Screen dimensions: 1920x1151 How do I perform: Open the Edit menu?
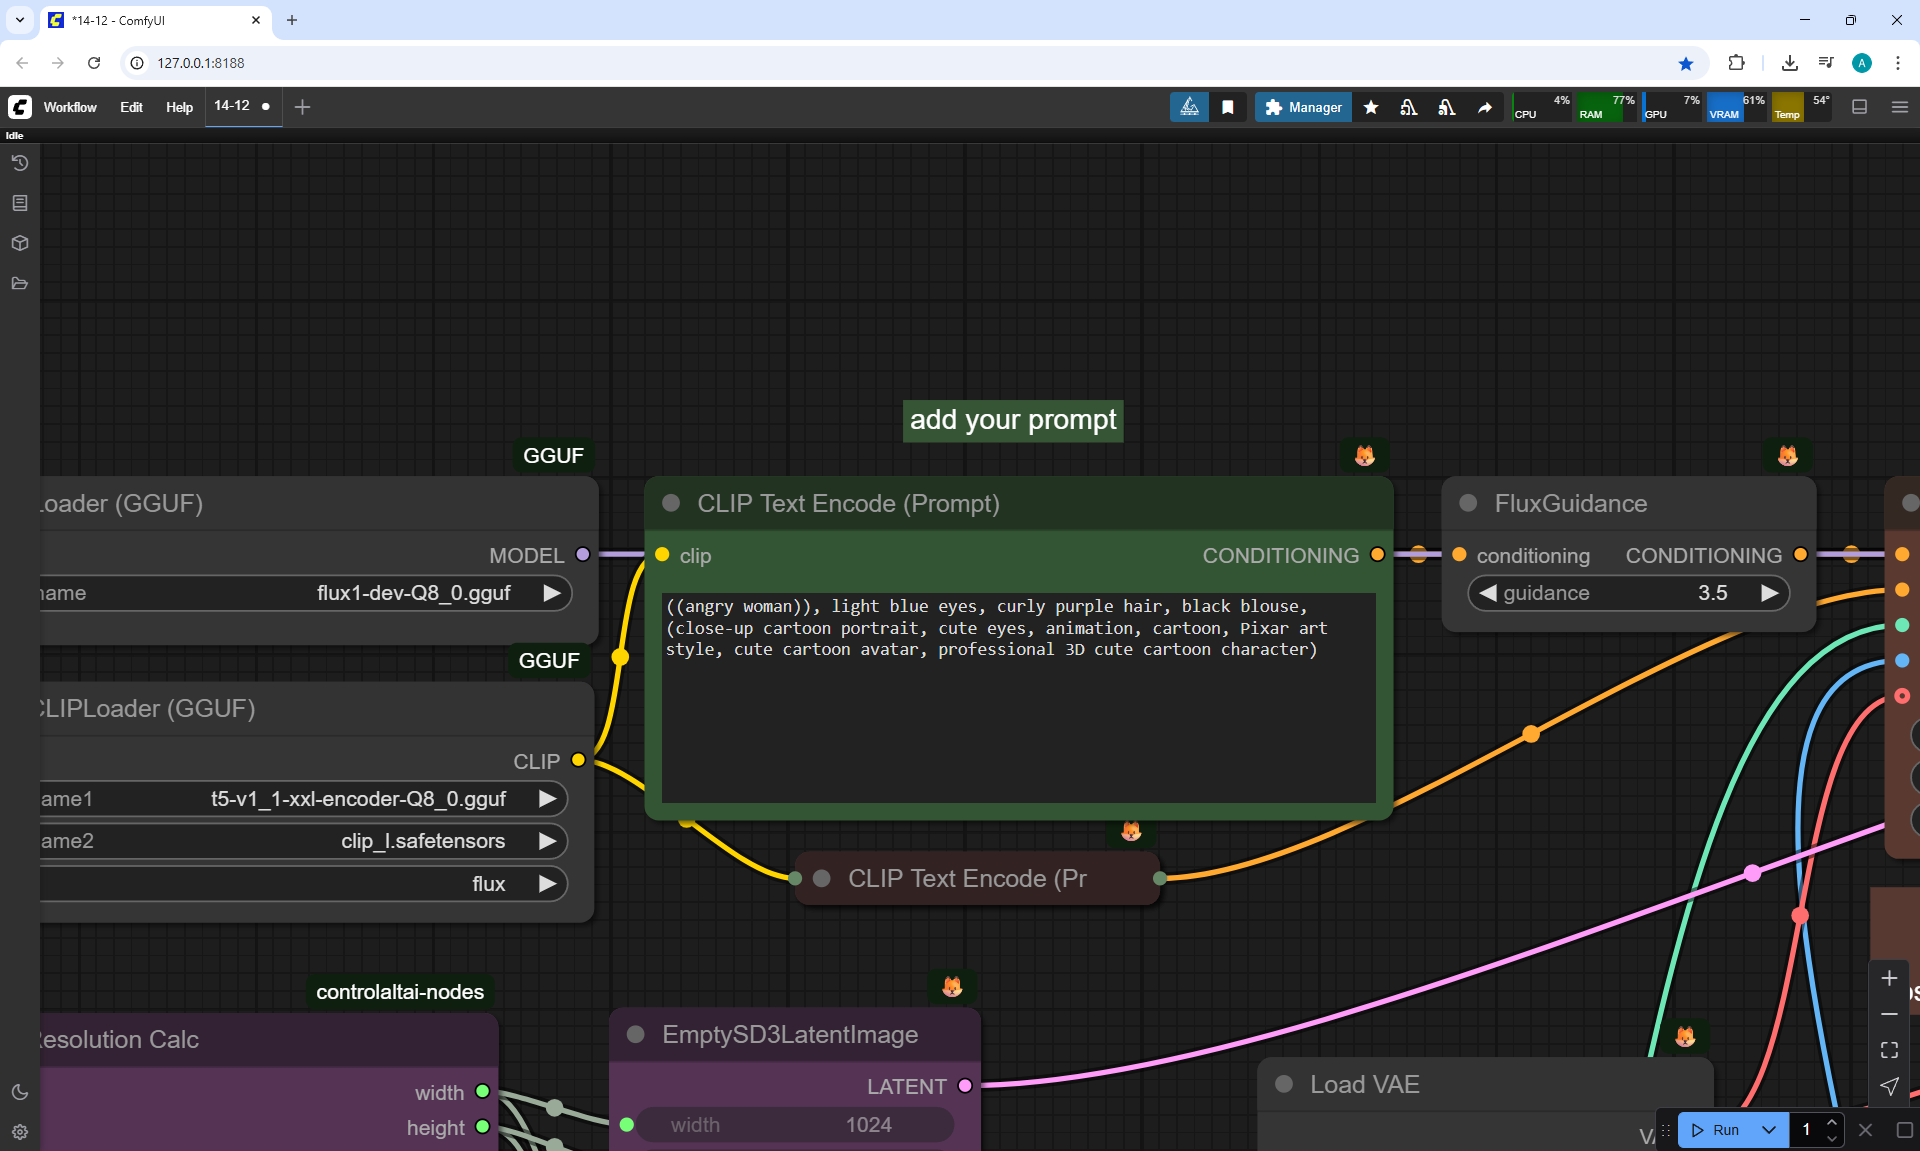pyautogui.click(x=131, y=107)
